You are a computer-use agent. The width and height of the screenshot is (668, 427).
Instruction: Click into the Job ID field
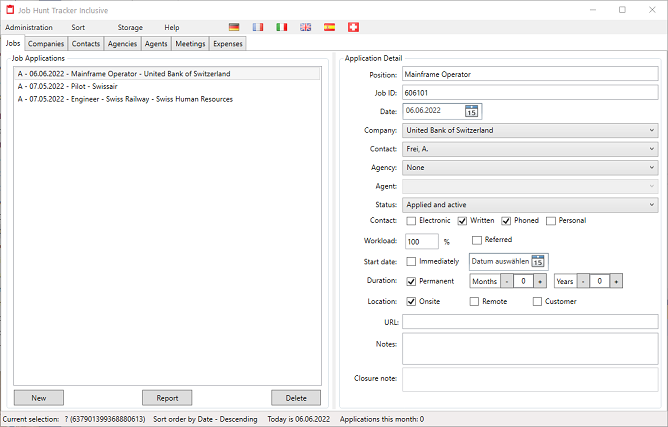530,92
